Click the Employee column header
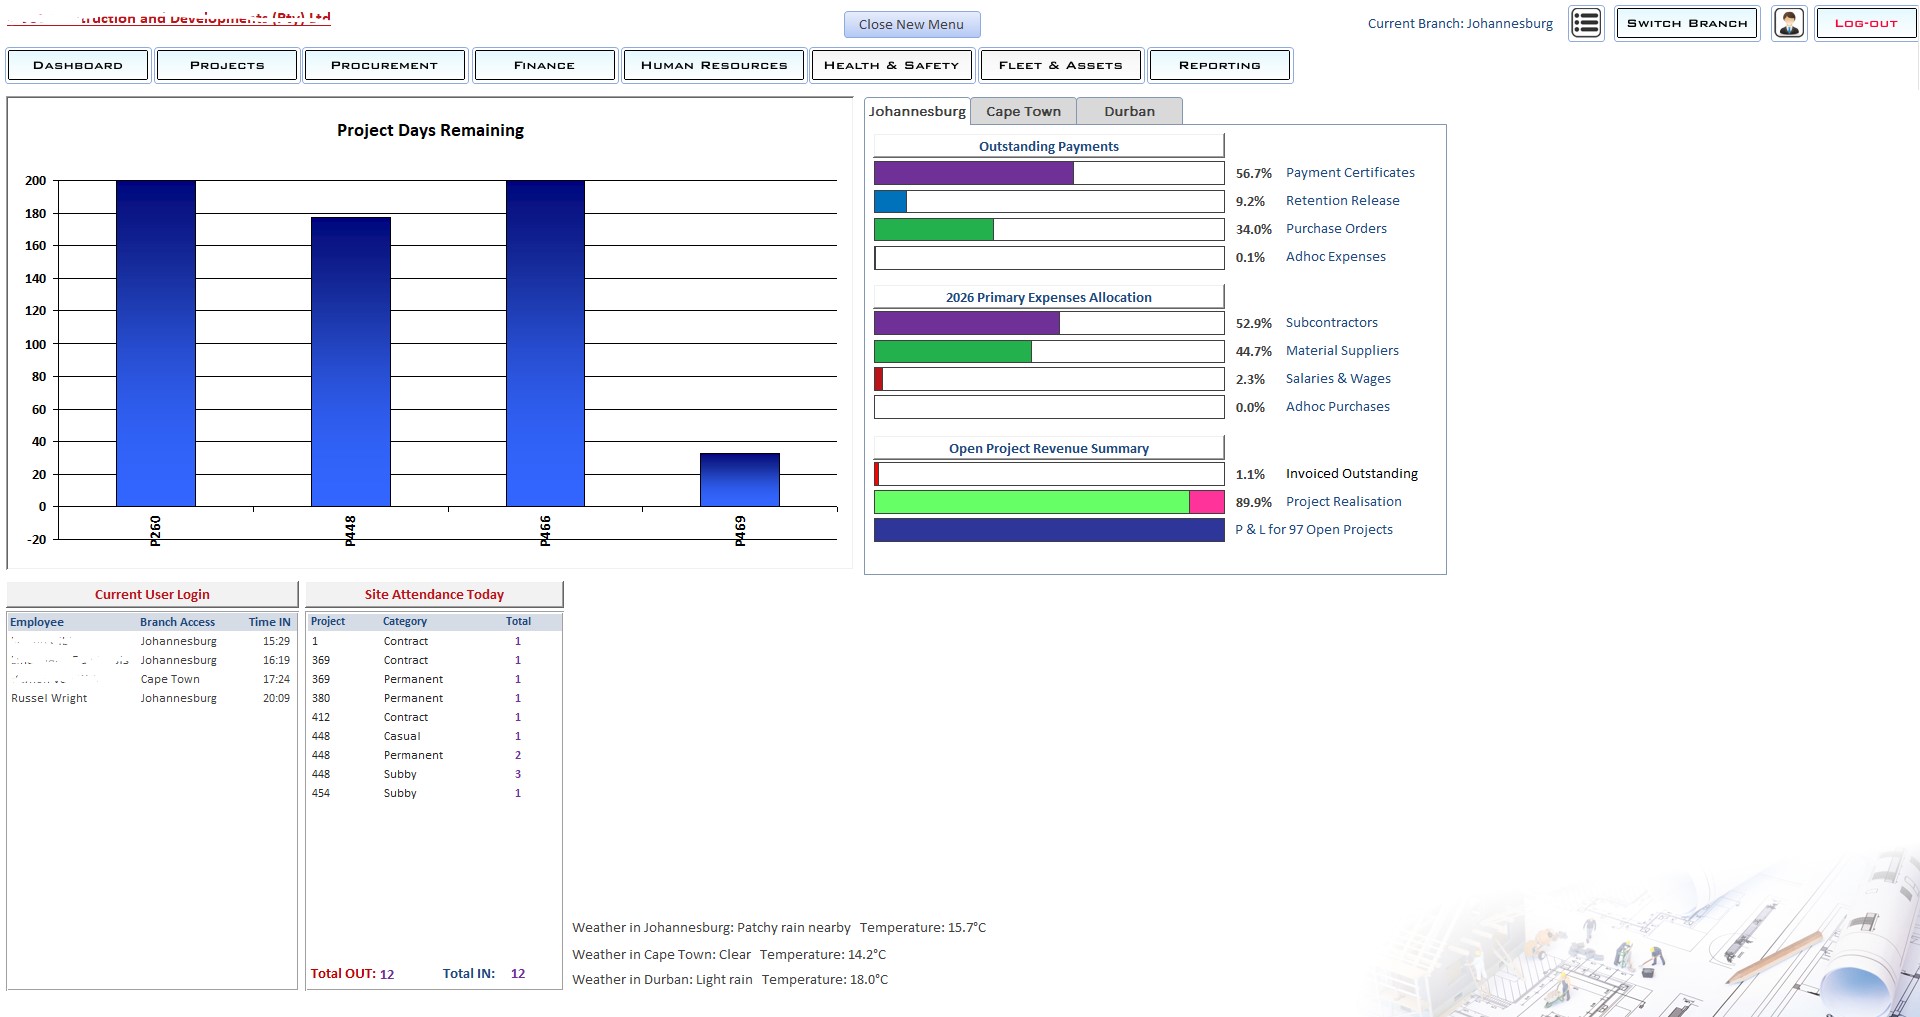This screenshot has height=1017, width=1920. click(x=37, y=622)
